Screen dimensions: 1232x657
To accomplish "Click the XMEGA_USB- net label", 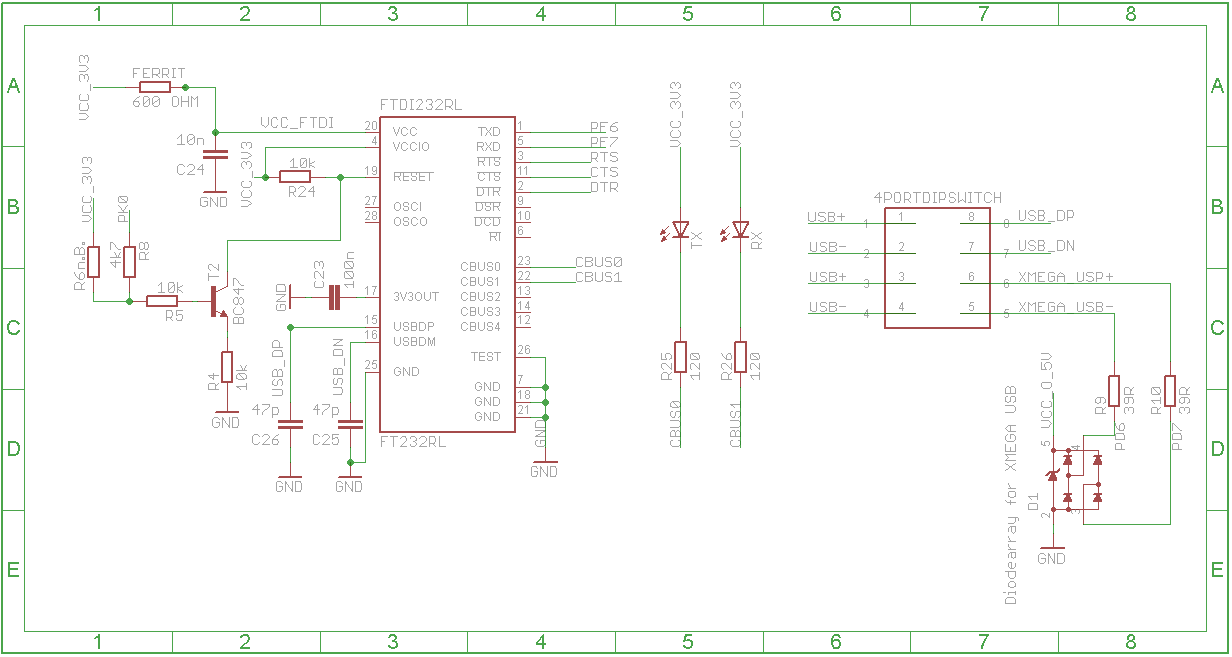I will 1065,306.
